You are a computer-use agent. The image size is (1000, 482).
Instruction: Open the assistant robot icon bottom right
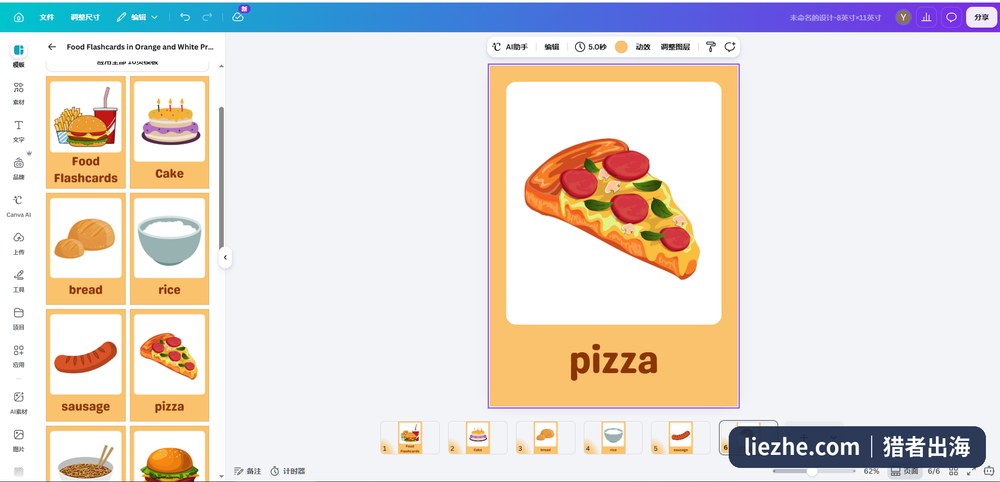pyautogui.click(x=989, y=471)
